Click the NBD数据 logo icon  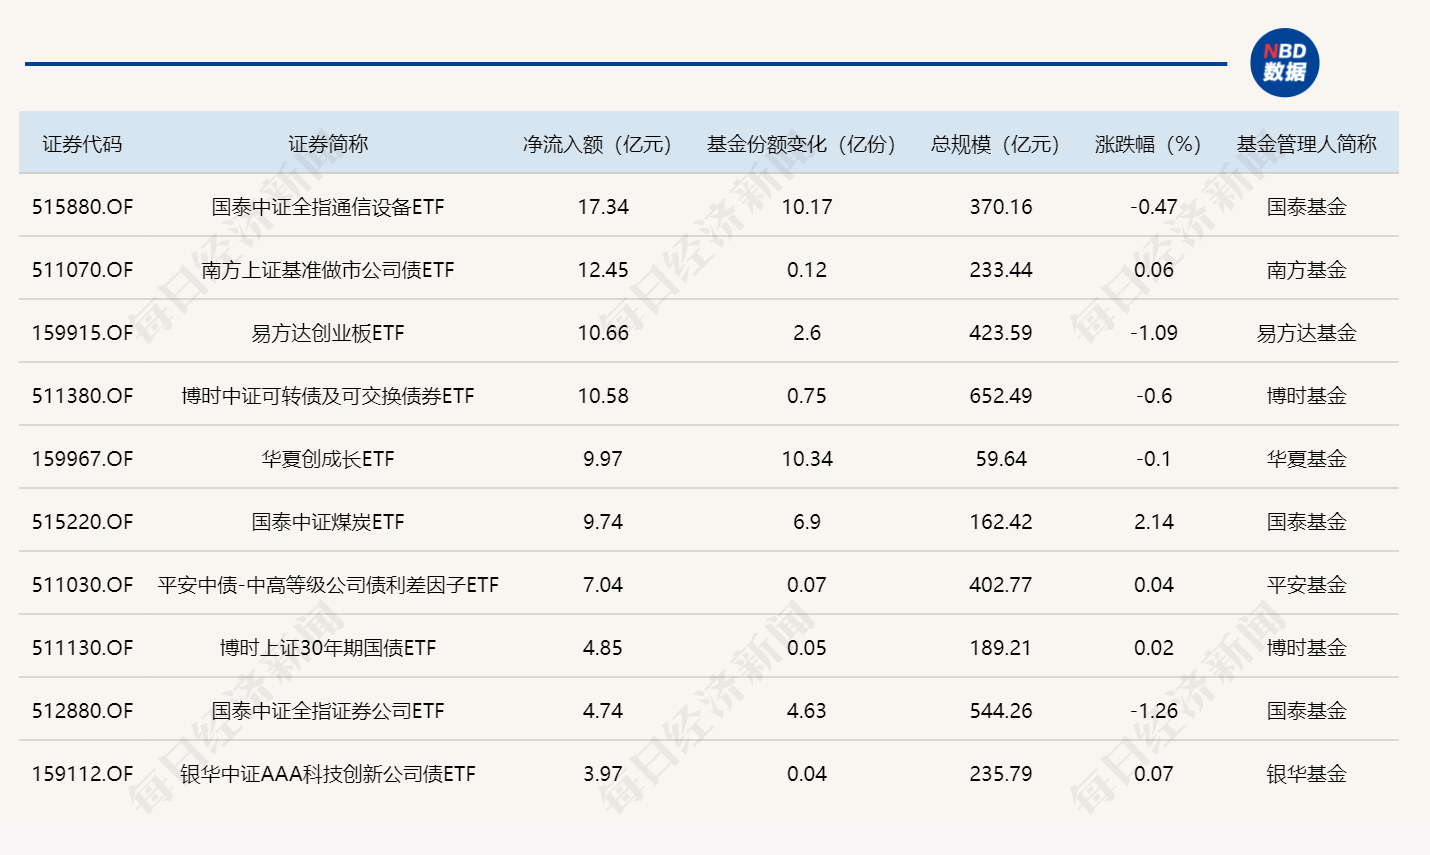(x=1285, y=62)
